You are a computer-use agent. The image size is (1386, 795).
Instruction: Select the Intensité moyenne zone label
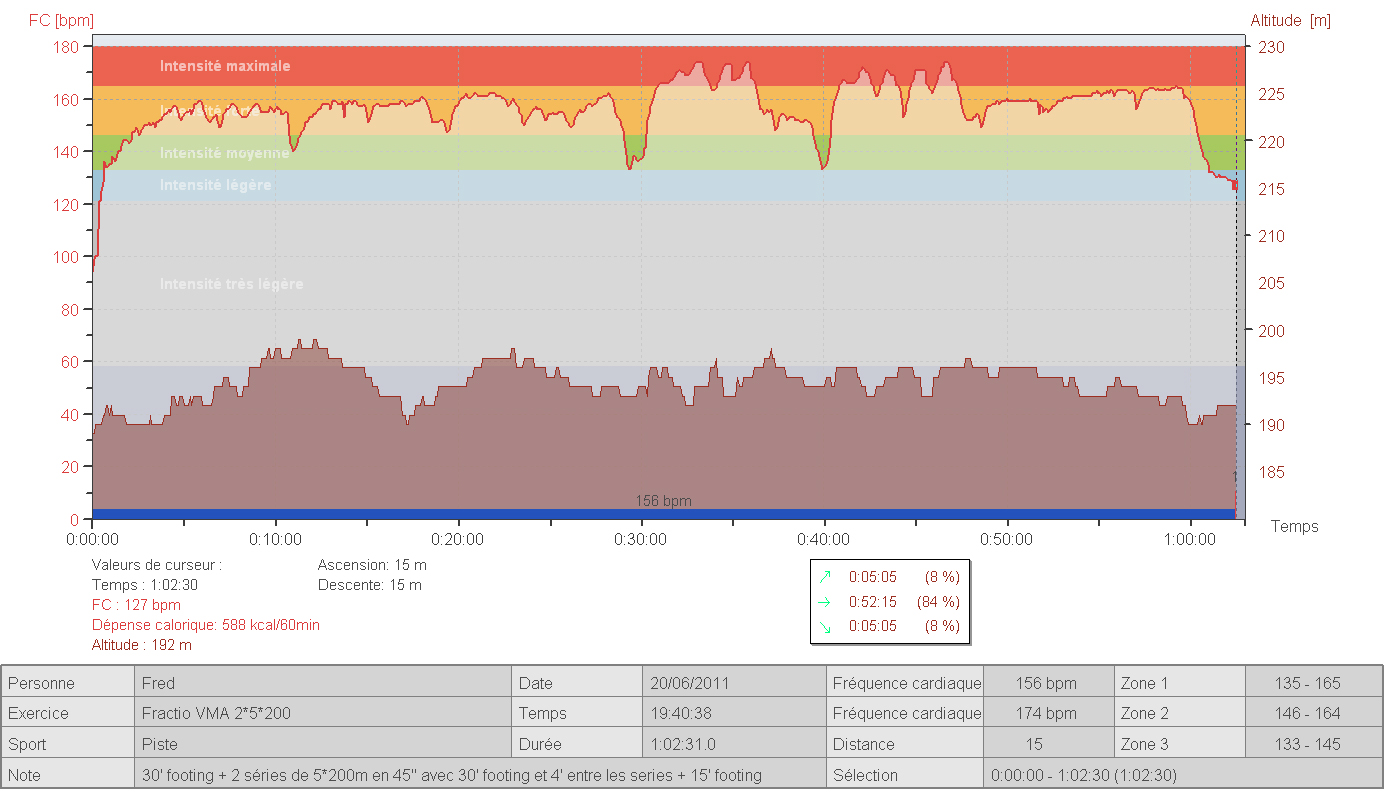tap(225, 153)
